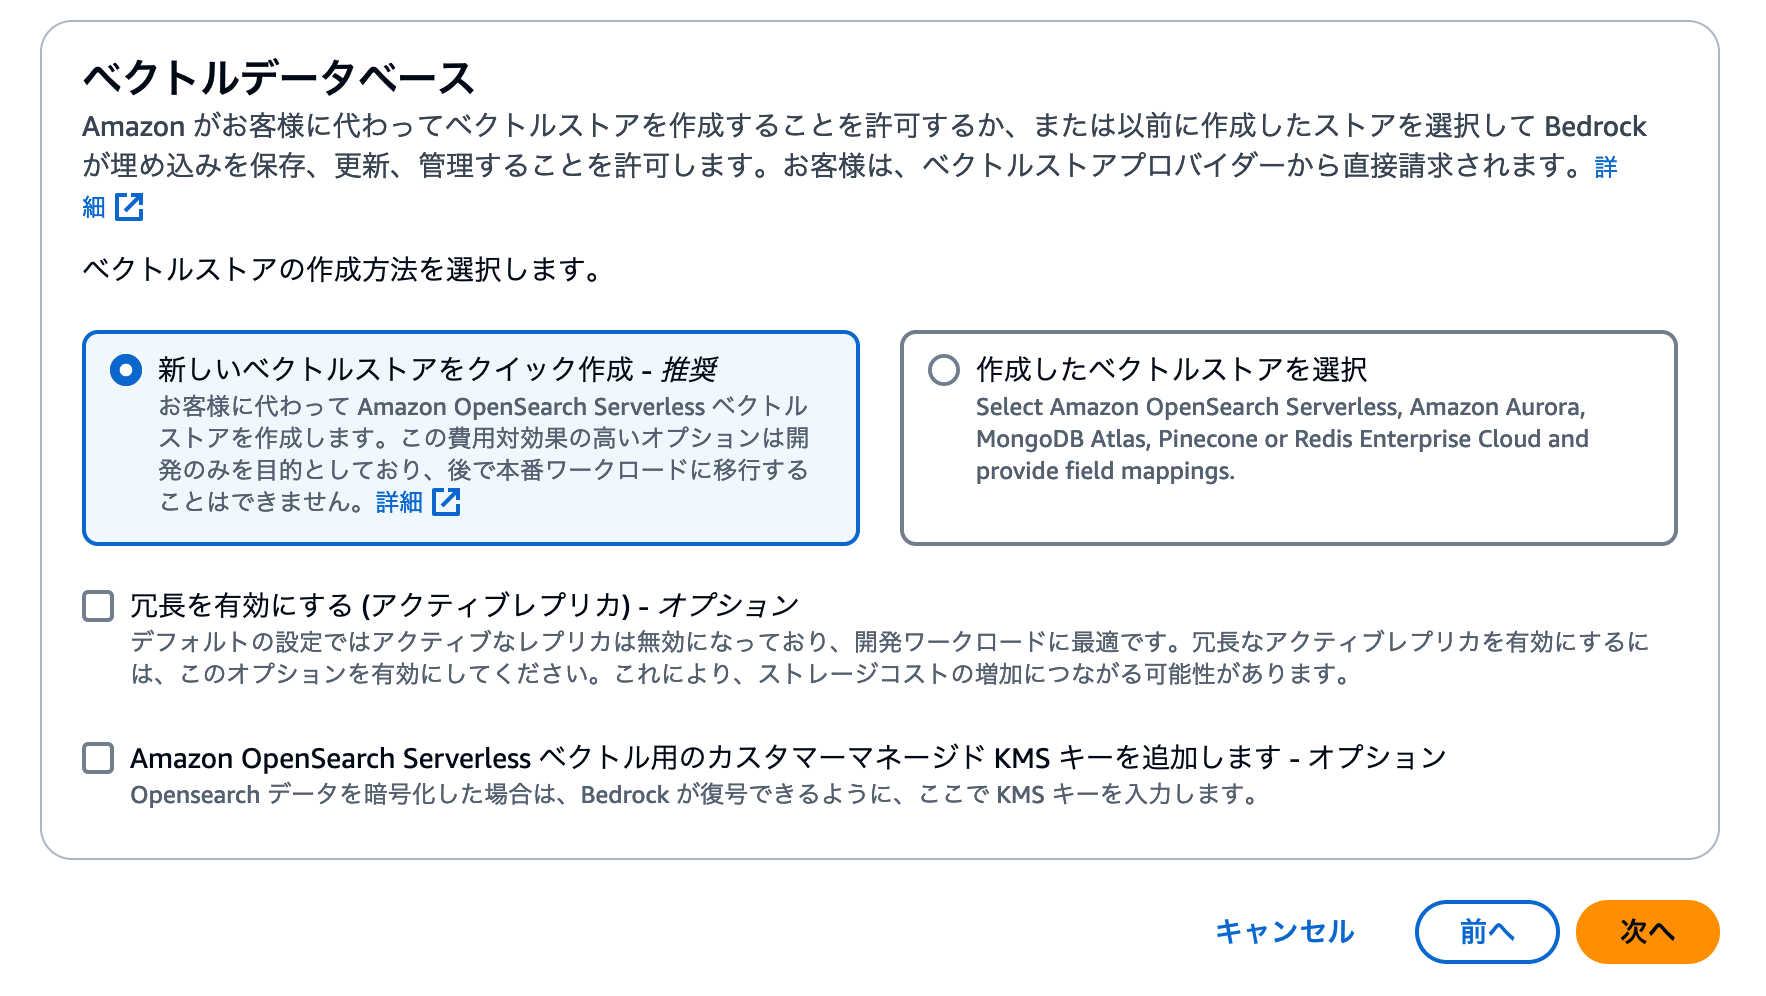Screen dimensions: 1766x996
Task: Click the external link icon beside 詳細 in quick create card
Action: click(447, 503)
